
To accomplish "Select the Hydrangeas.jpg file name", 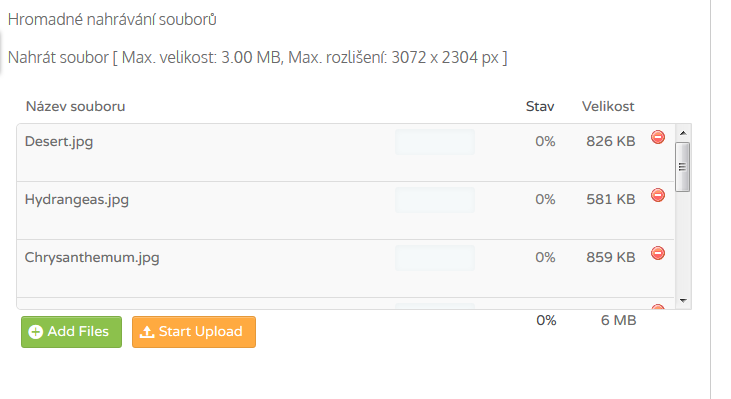I will point(77,200).
